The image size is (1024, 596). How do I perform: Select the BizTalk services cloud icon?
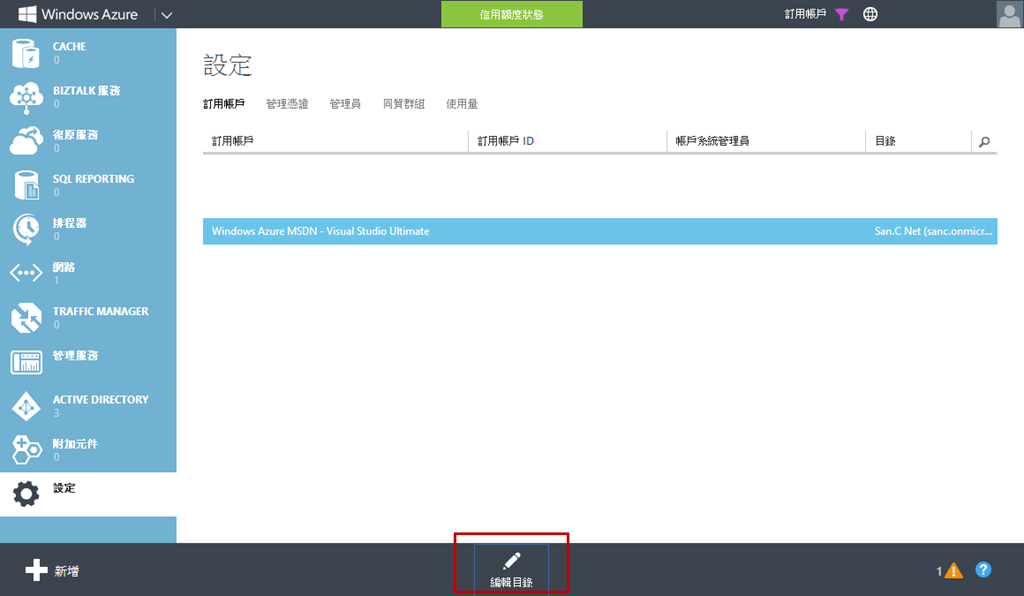[x=26, y=98]
